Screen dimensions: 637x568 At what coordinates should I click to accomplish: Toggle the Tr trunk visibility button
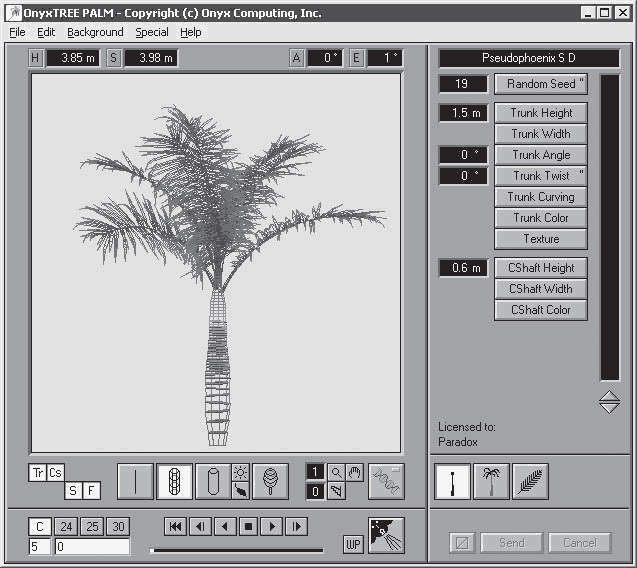(37, 473)
